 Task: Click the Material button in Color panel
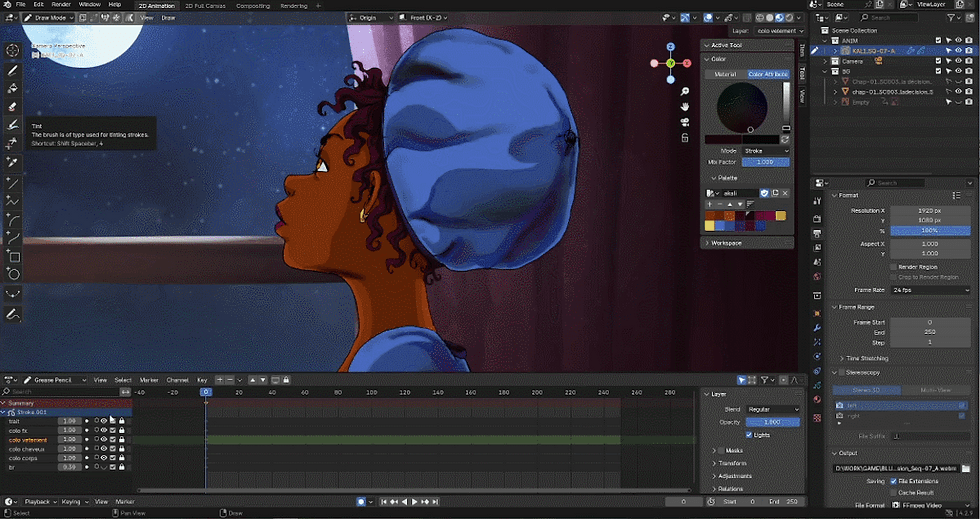(x=725, y=74)
